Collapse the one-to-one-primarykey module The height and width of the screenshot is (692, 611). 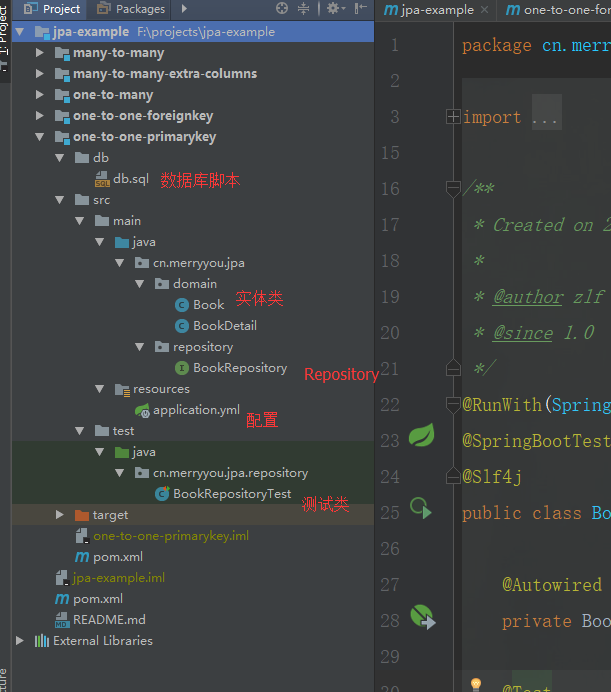[40, 137]
